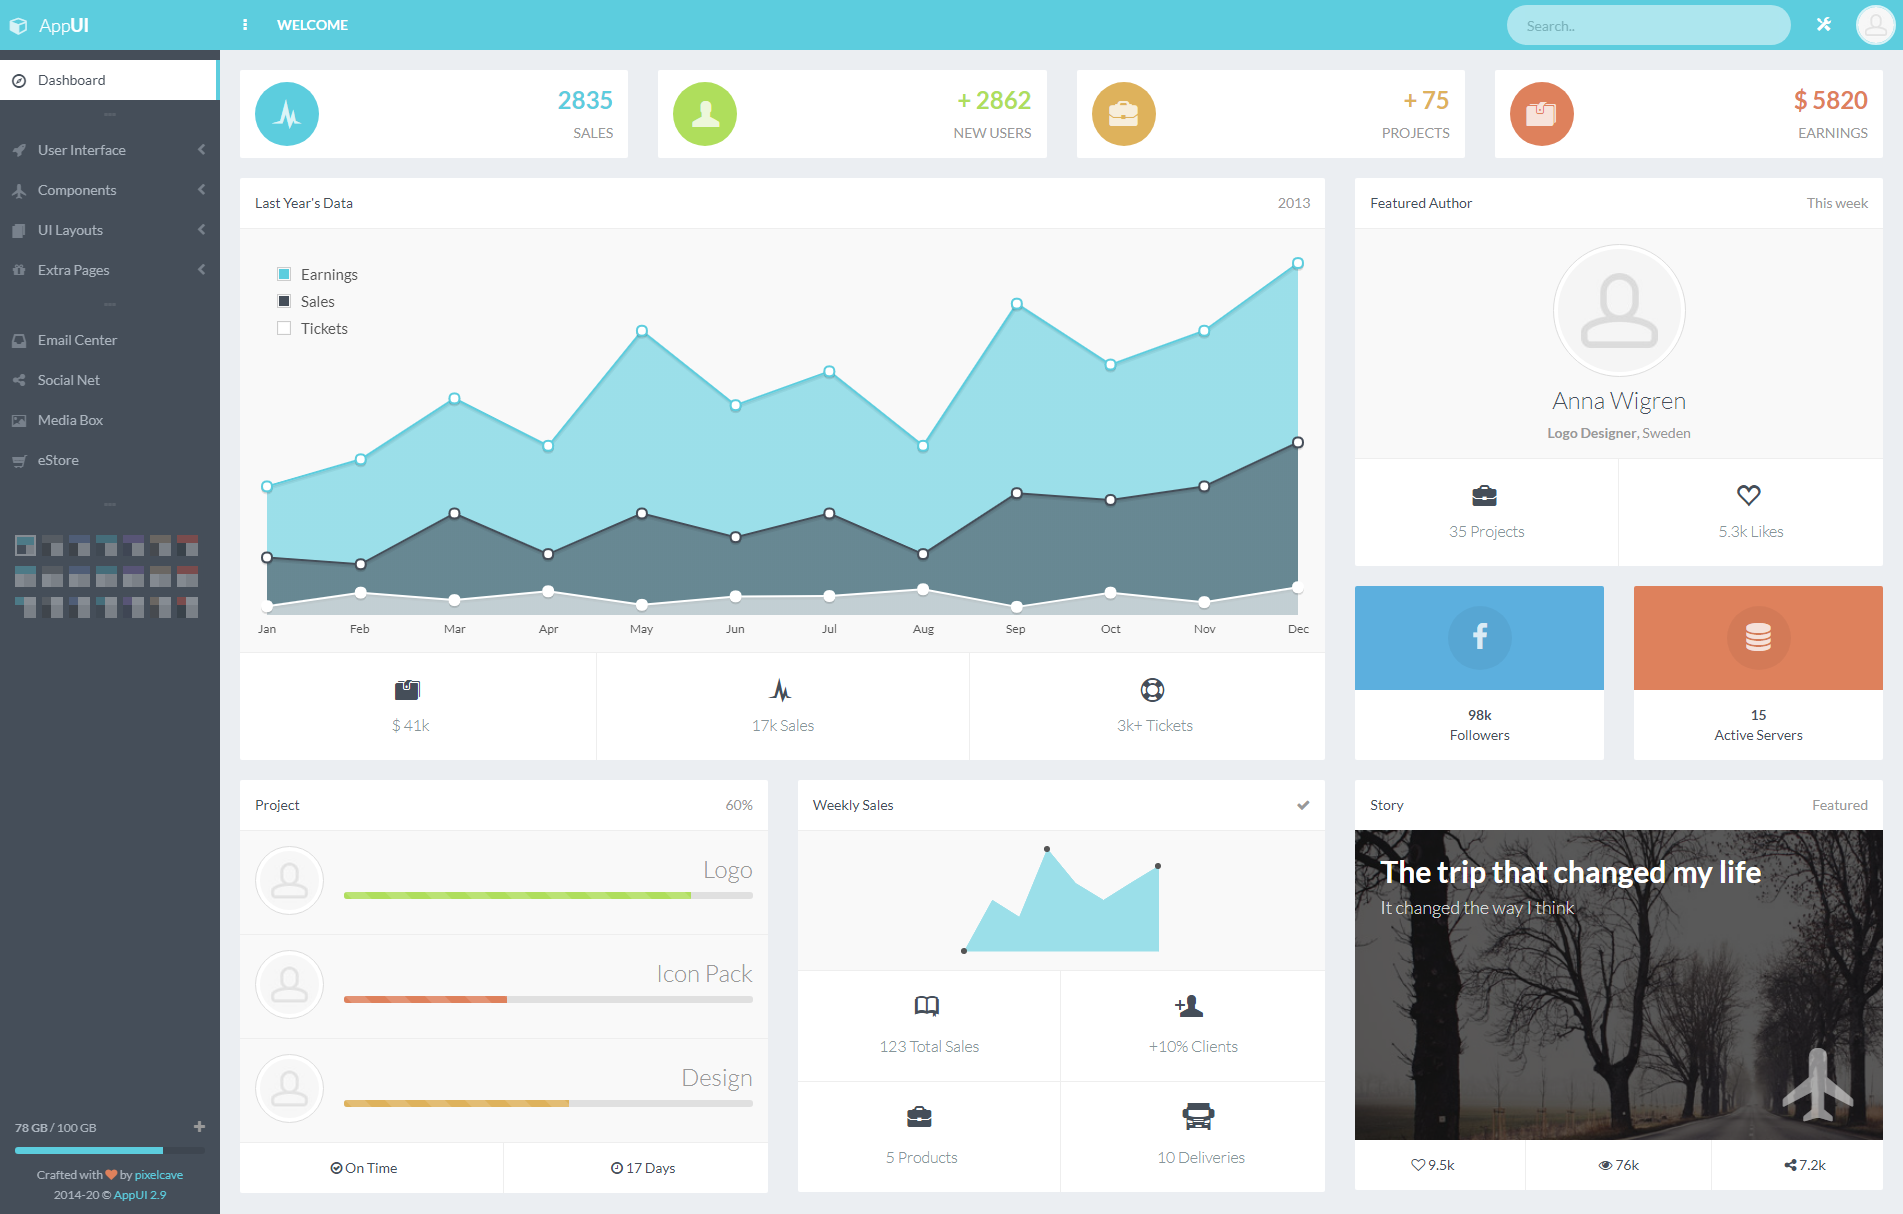
Task: Enable the Tickets legend checkbox
Action: point(284,328)
